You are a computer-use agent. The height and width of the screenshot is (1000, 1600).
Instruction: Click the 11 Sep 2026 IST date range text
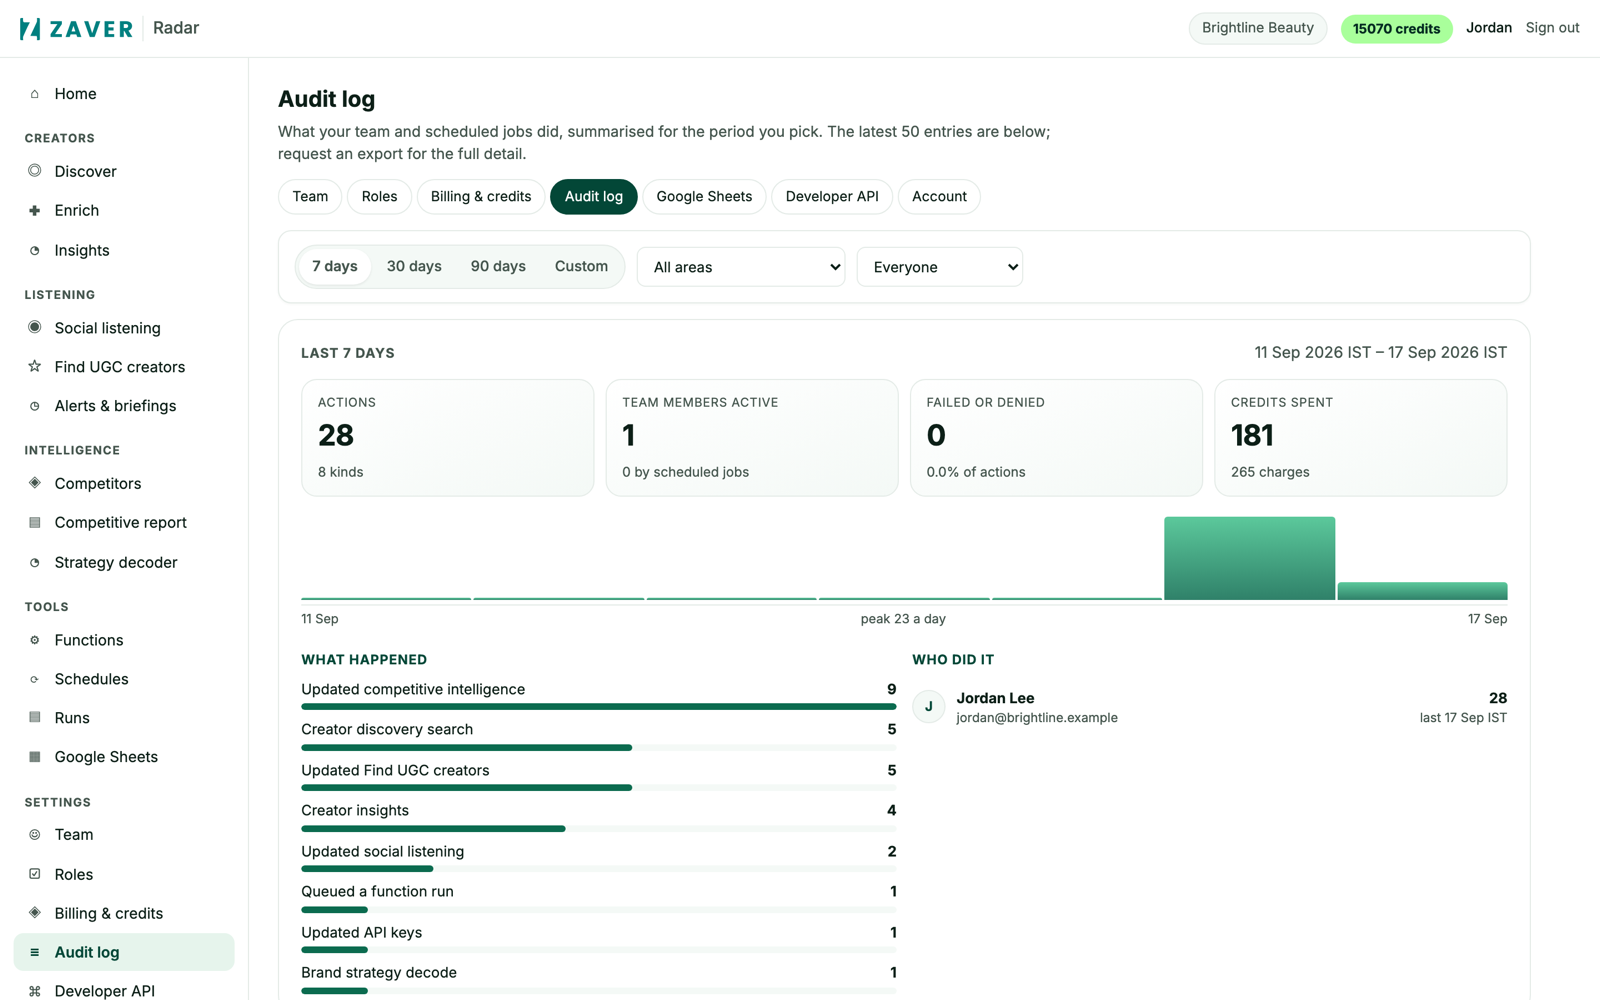click(1381, 353)
